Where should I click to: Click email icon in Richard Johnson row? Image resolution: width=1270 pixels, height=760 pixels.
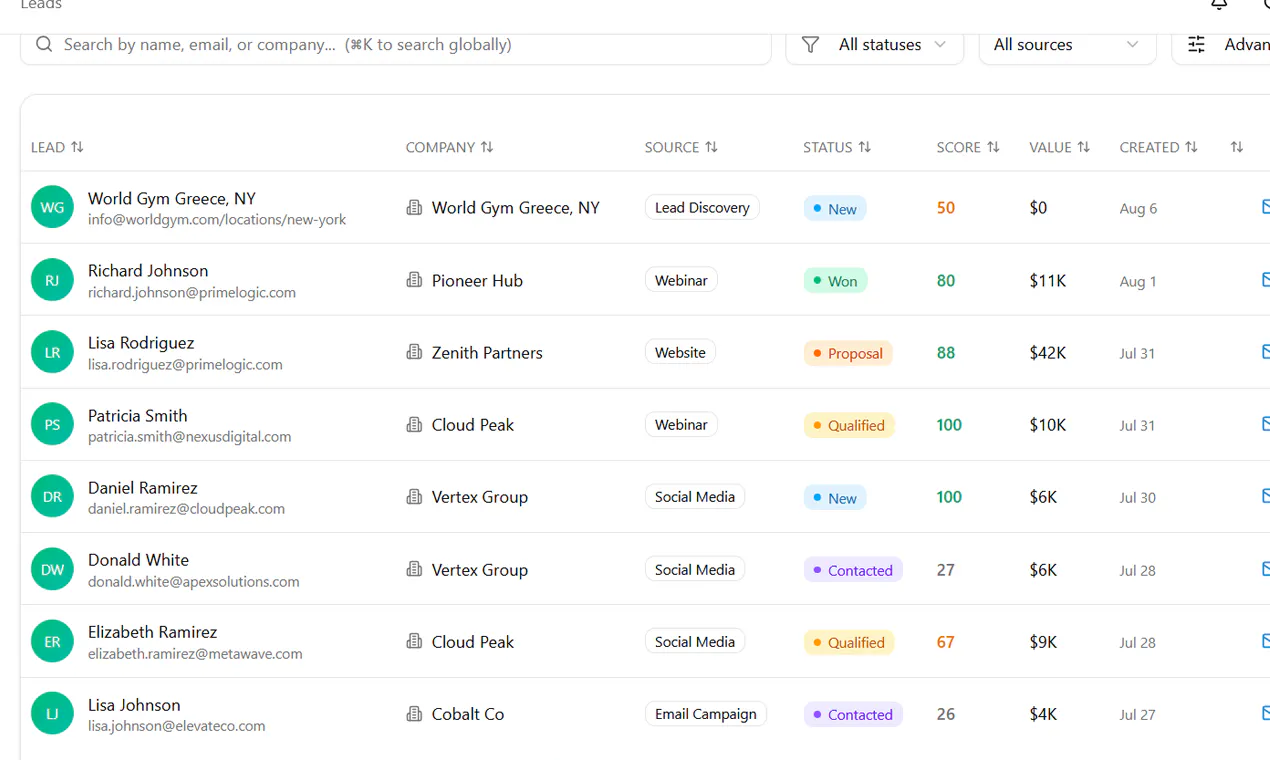1265,280
